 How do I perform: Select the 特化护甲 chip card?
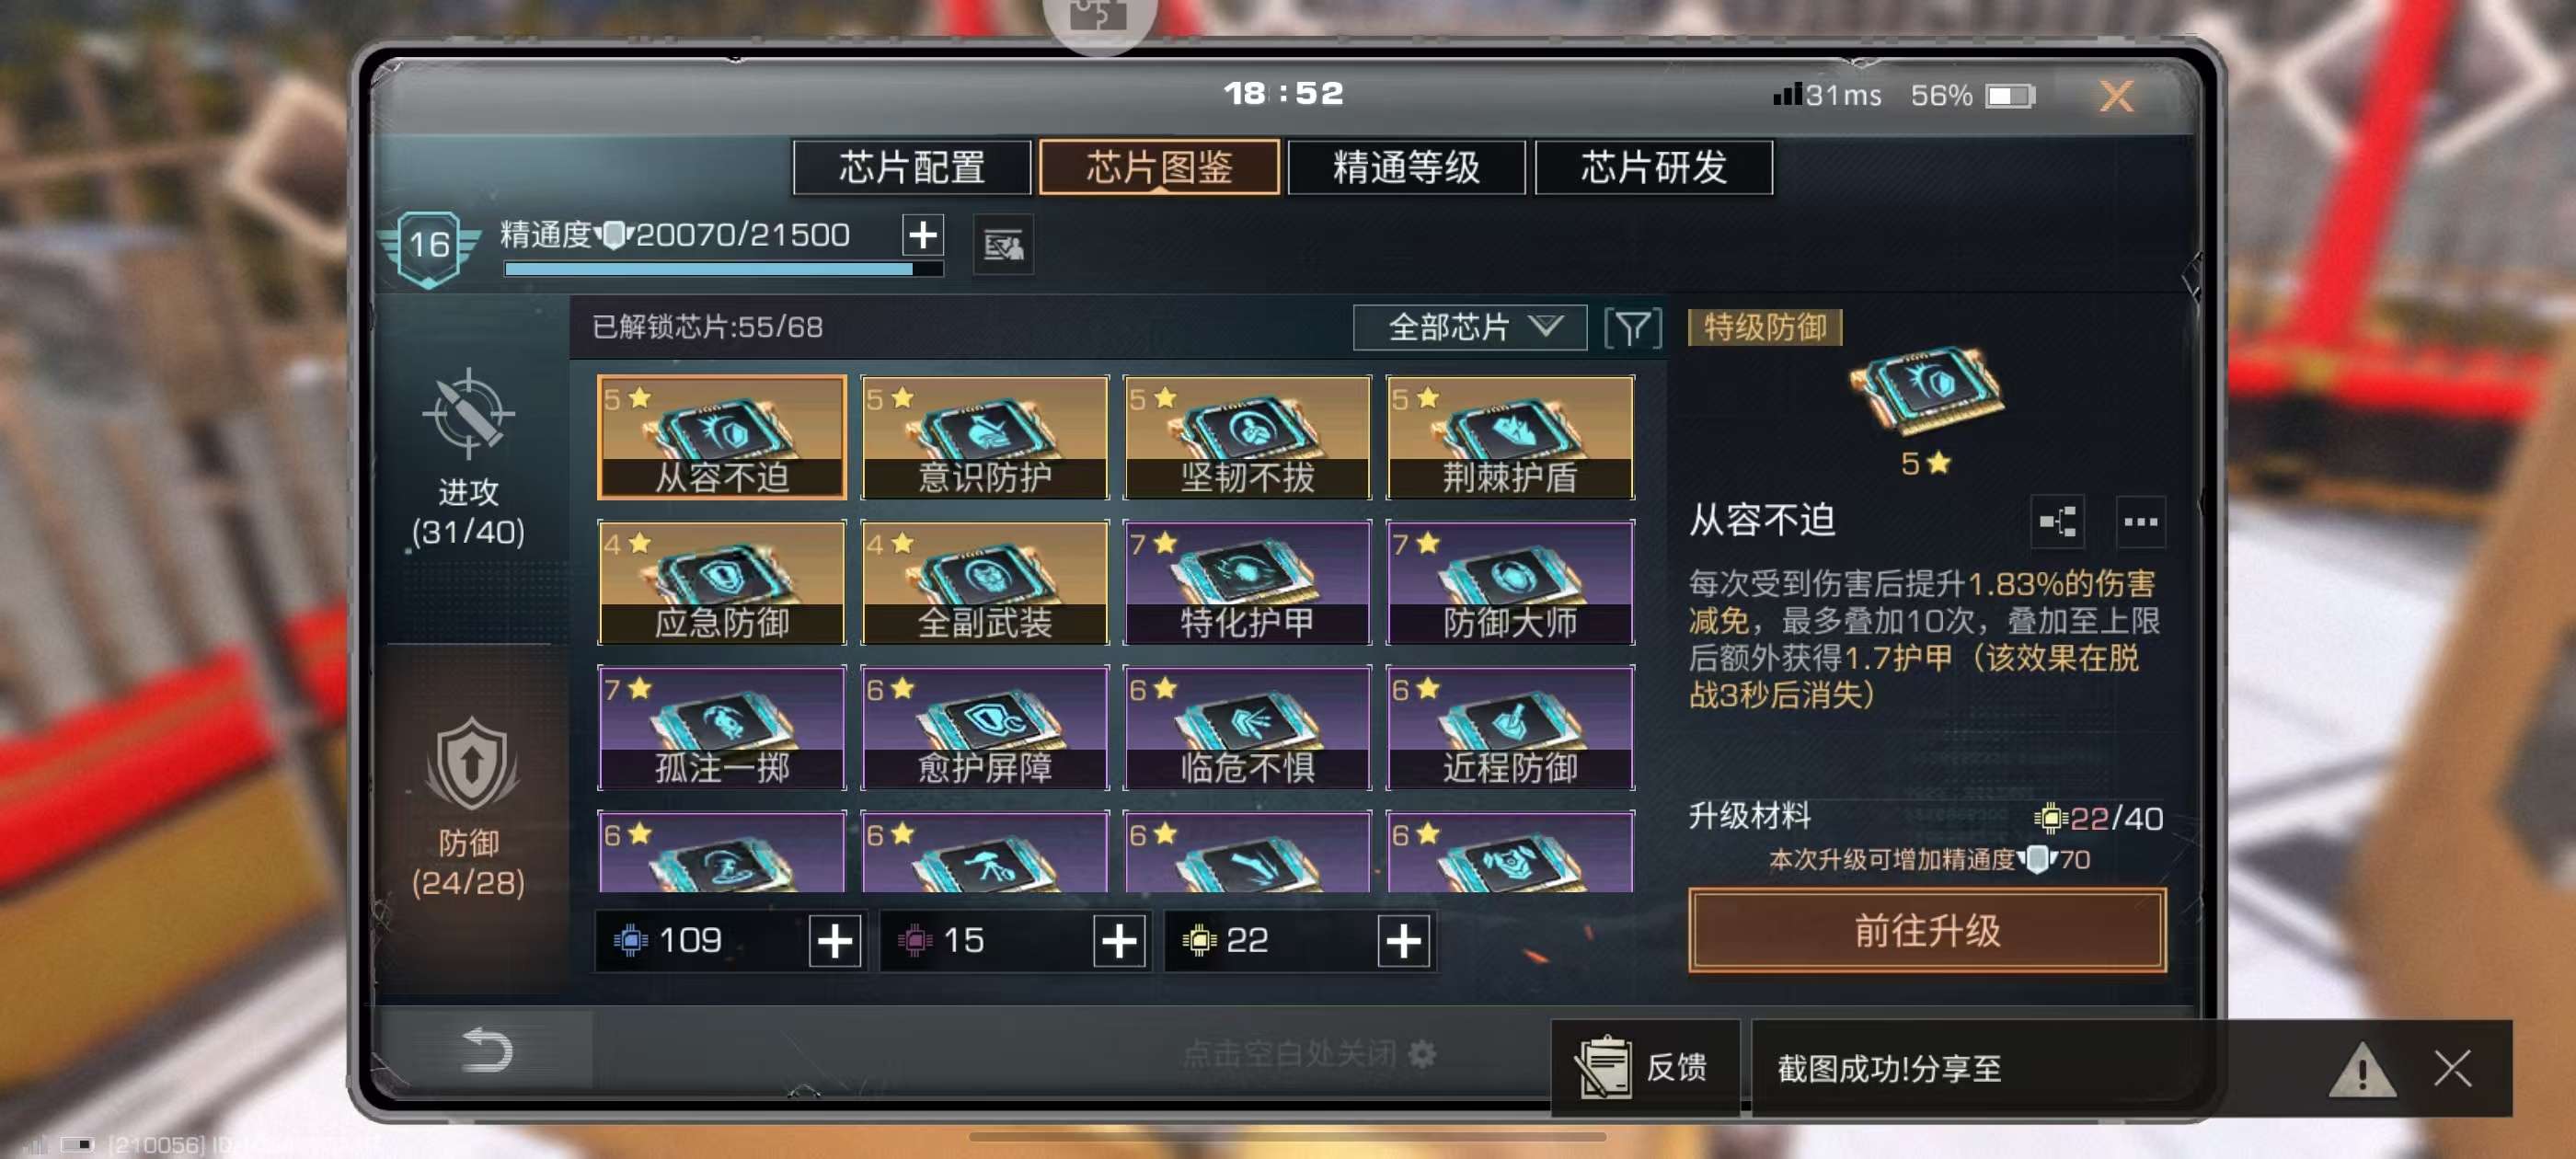click(x=1246, y=582)
